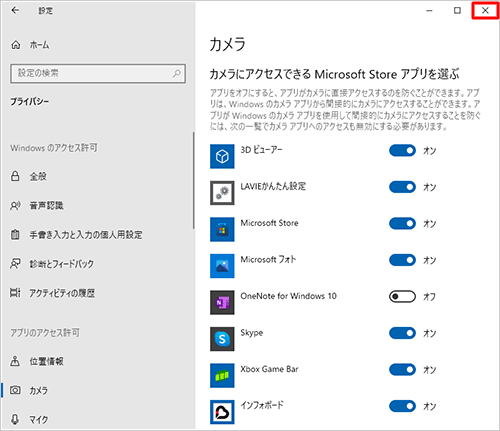500x431 pixels.
Task: Select the clipboard icon for 手書き入力
Action: [15, 235]
